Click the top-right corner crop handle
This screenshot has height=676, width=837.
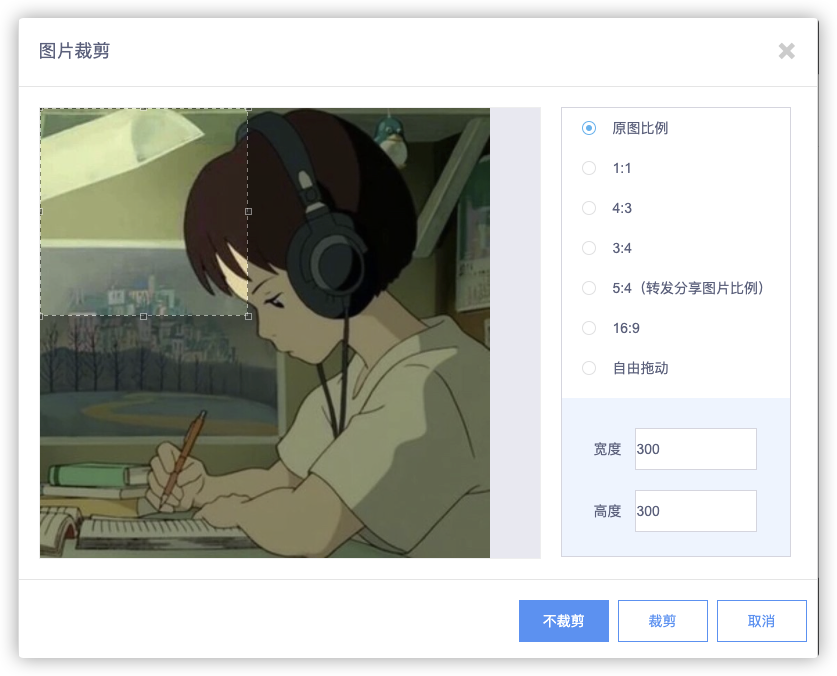tap(248, 109)
